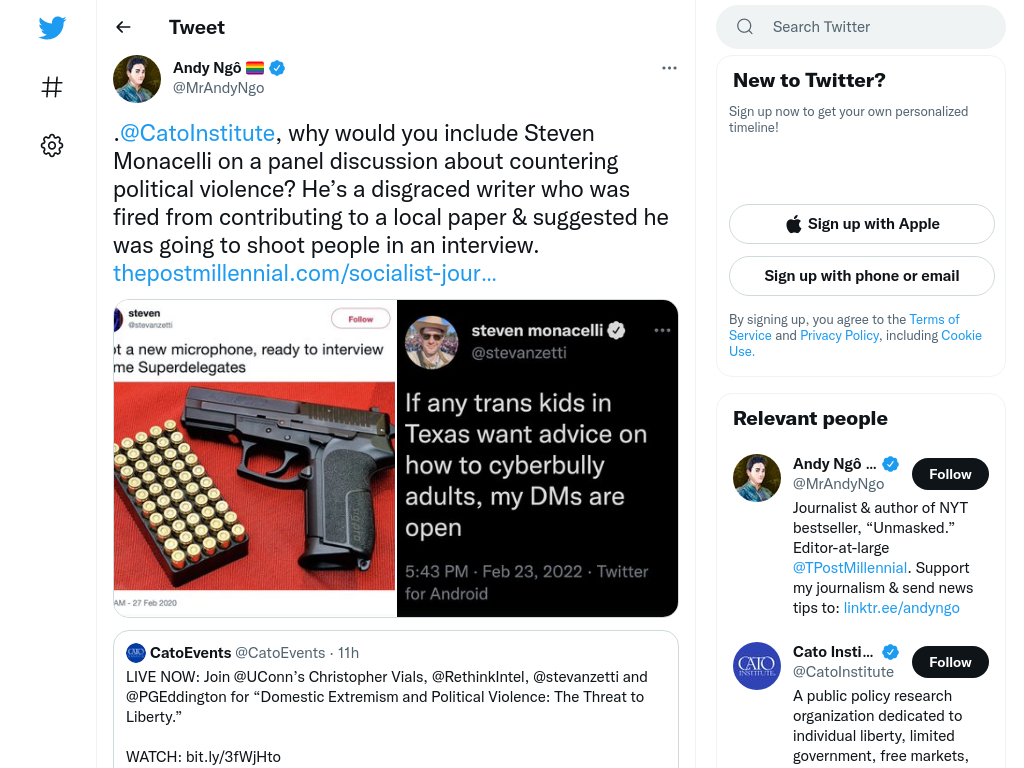1024x768 pixels.
Task: Click the Twitter bird logo
Action: 52,27
